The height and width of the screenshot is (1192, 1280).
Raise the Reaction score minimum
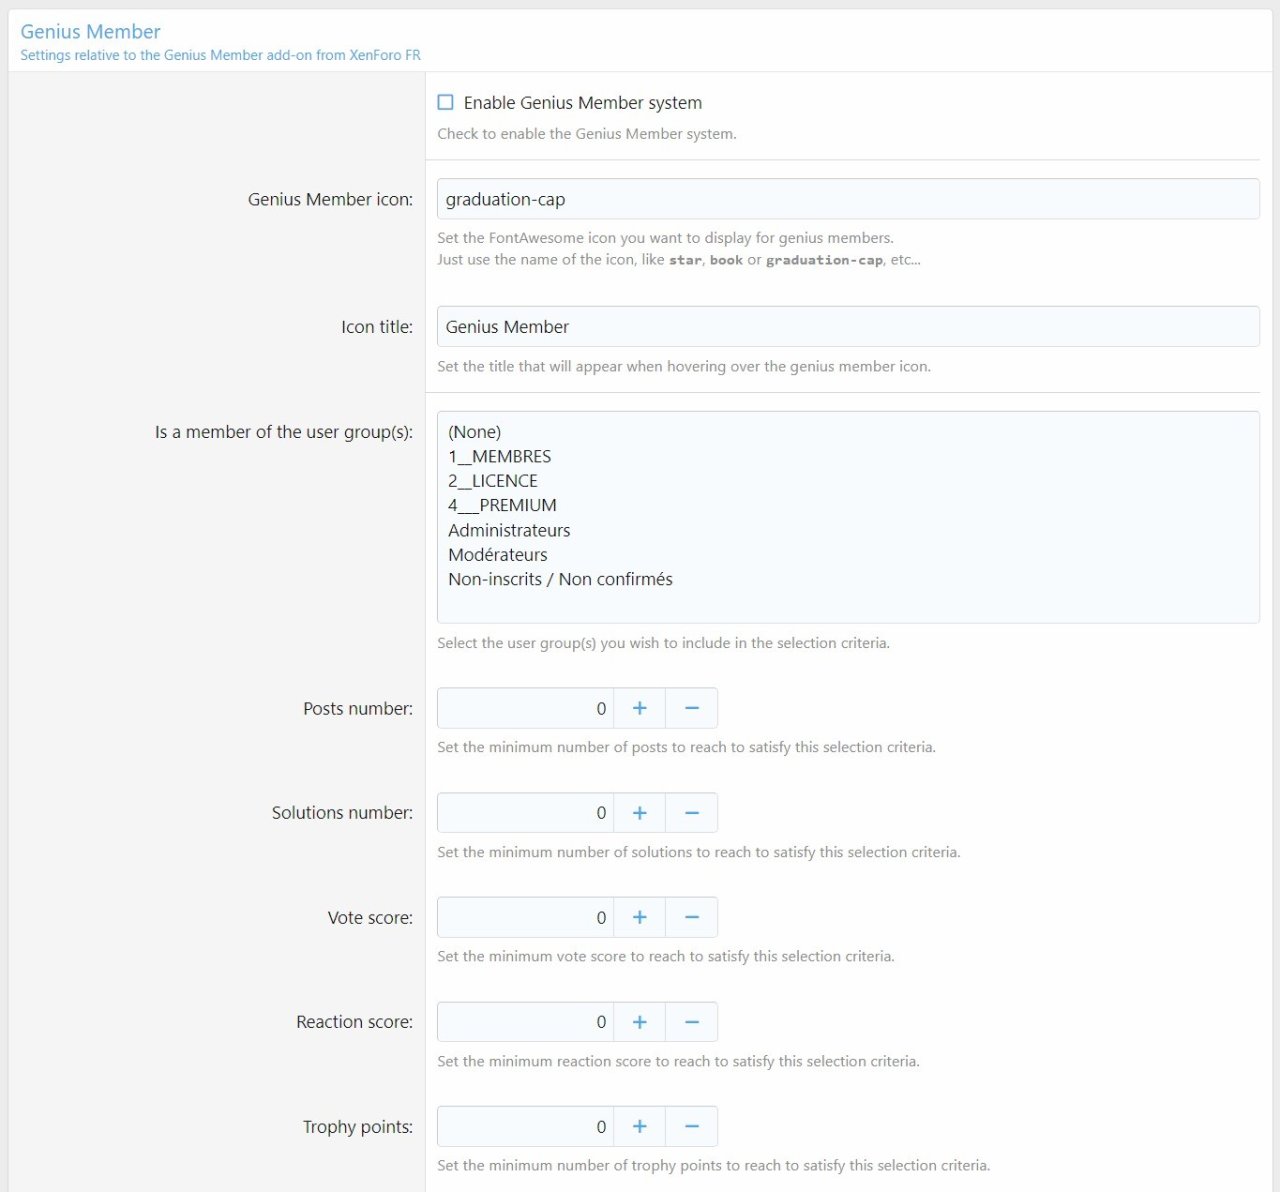click(640, 1022)
